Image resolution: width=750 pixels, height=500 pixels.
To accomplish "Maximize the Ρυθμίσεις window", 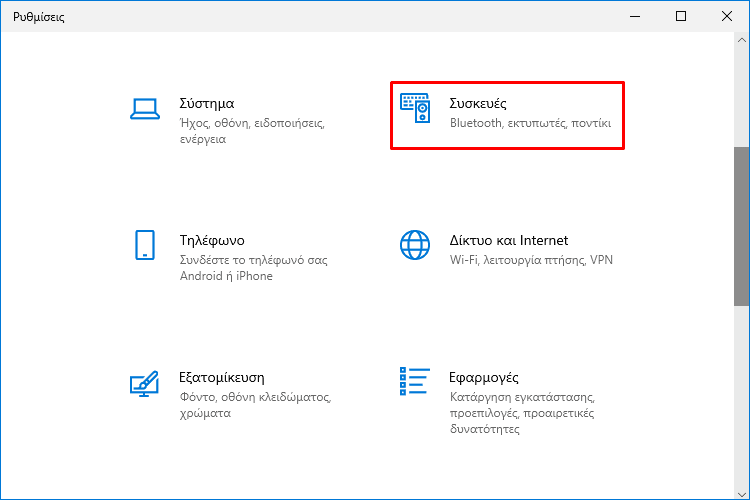I will (x=681, y=16).
